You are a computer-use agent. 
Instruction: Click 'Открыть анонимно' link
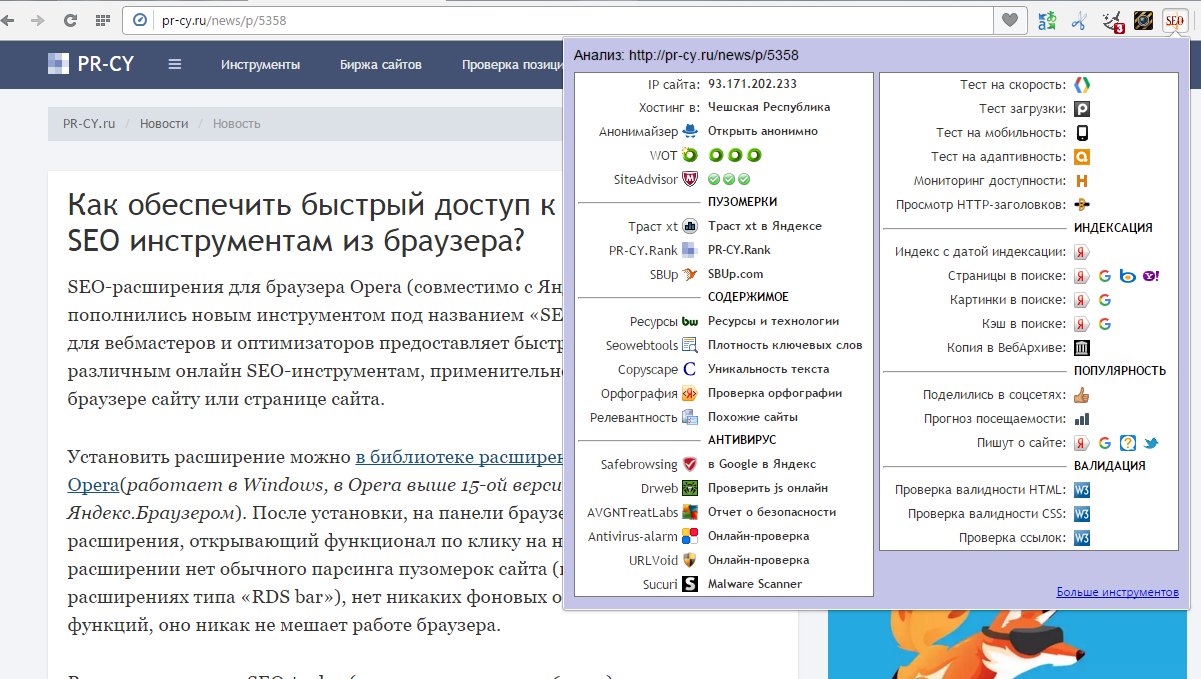pos(762,131)
